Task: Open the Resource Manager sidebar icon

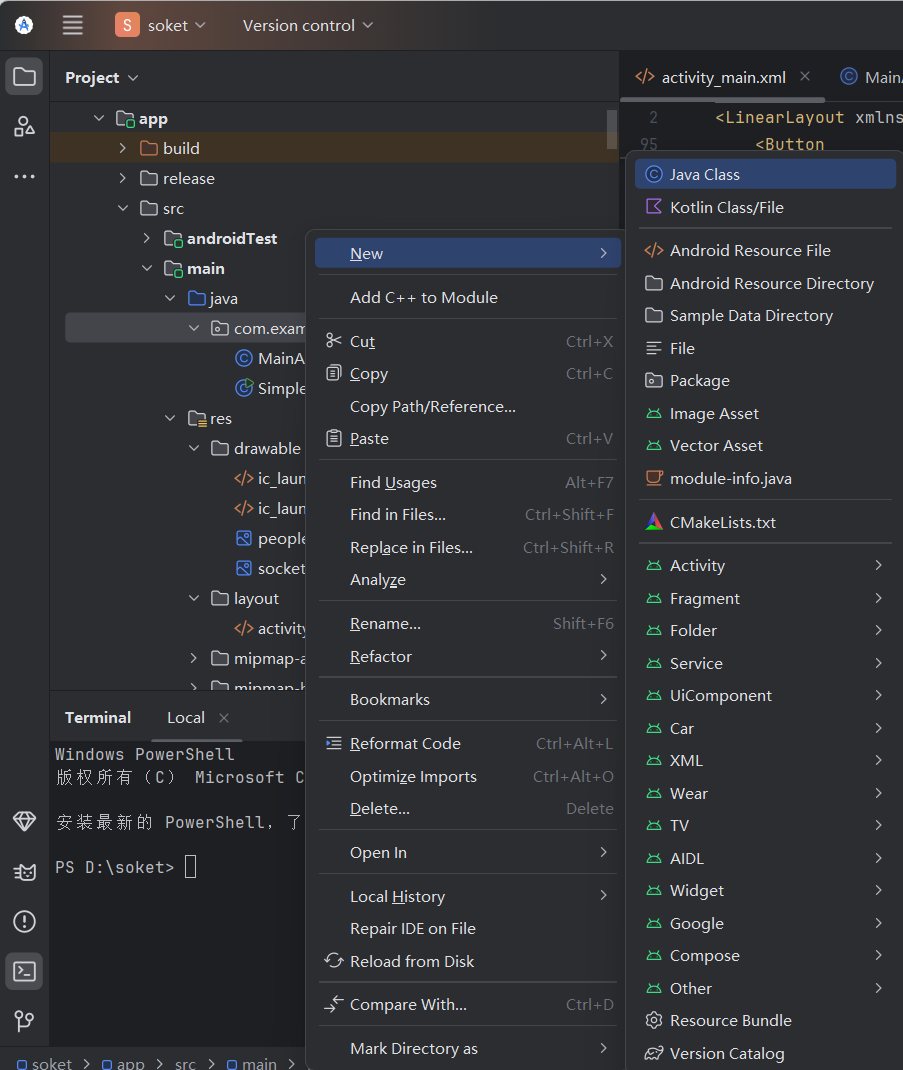Action: pos(25,126)
